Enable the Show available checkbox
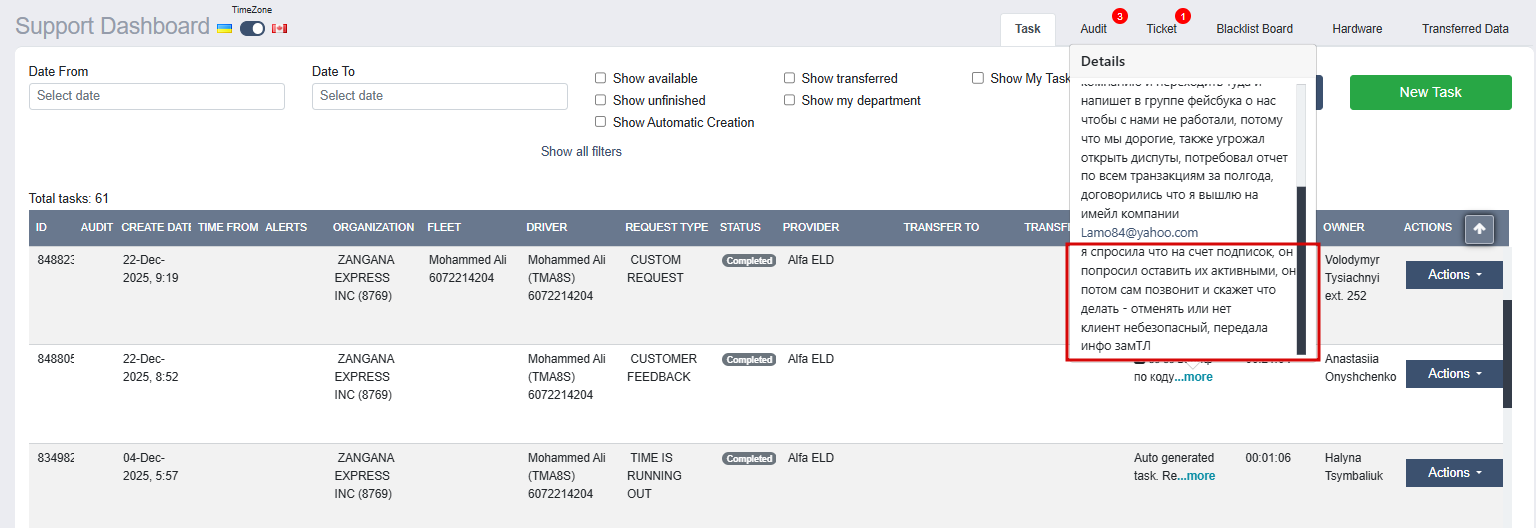The image size is (1536, 528). (x=600, y=78)
